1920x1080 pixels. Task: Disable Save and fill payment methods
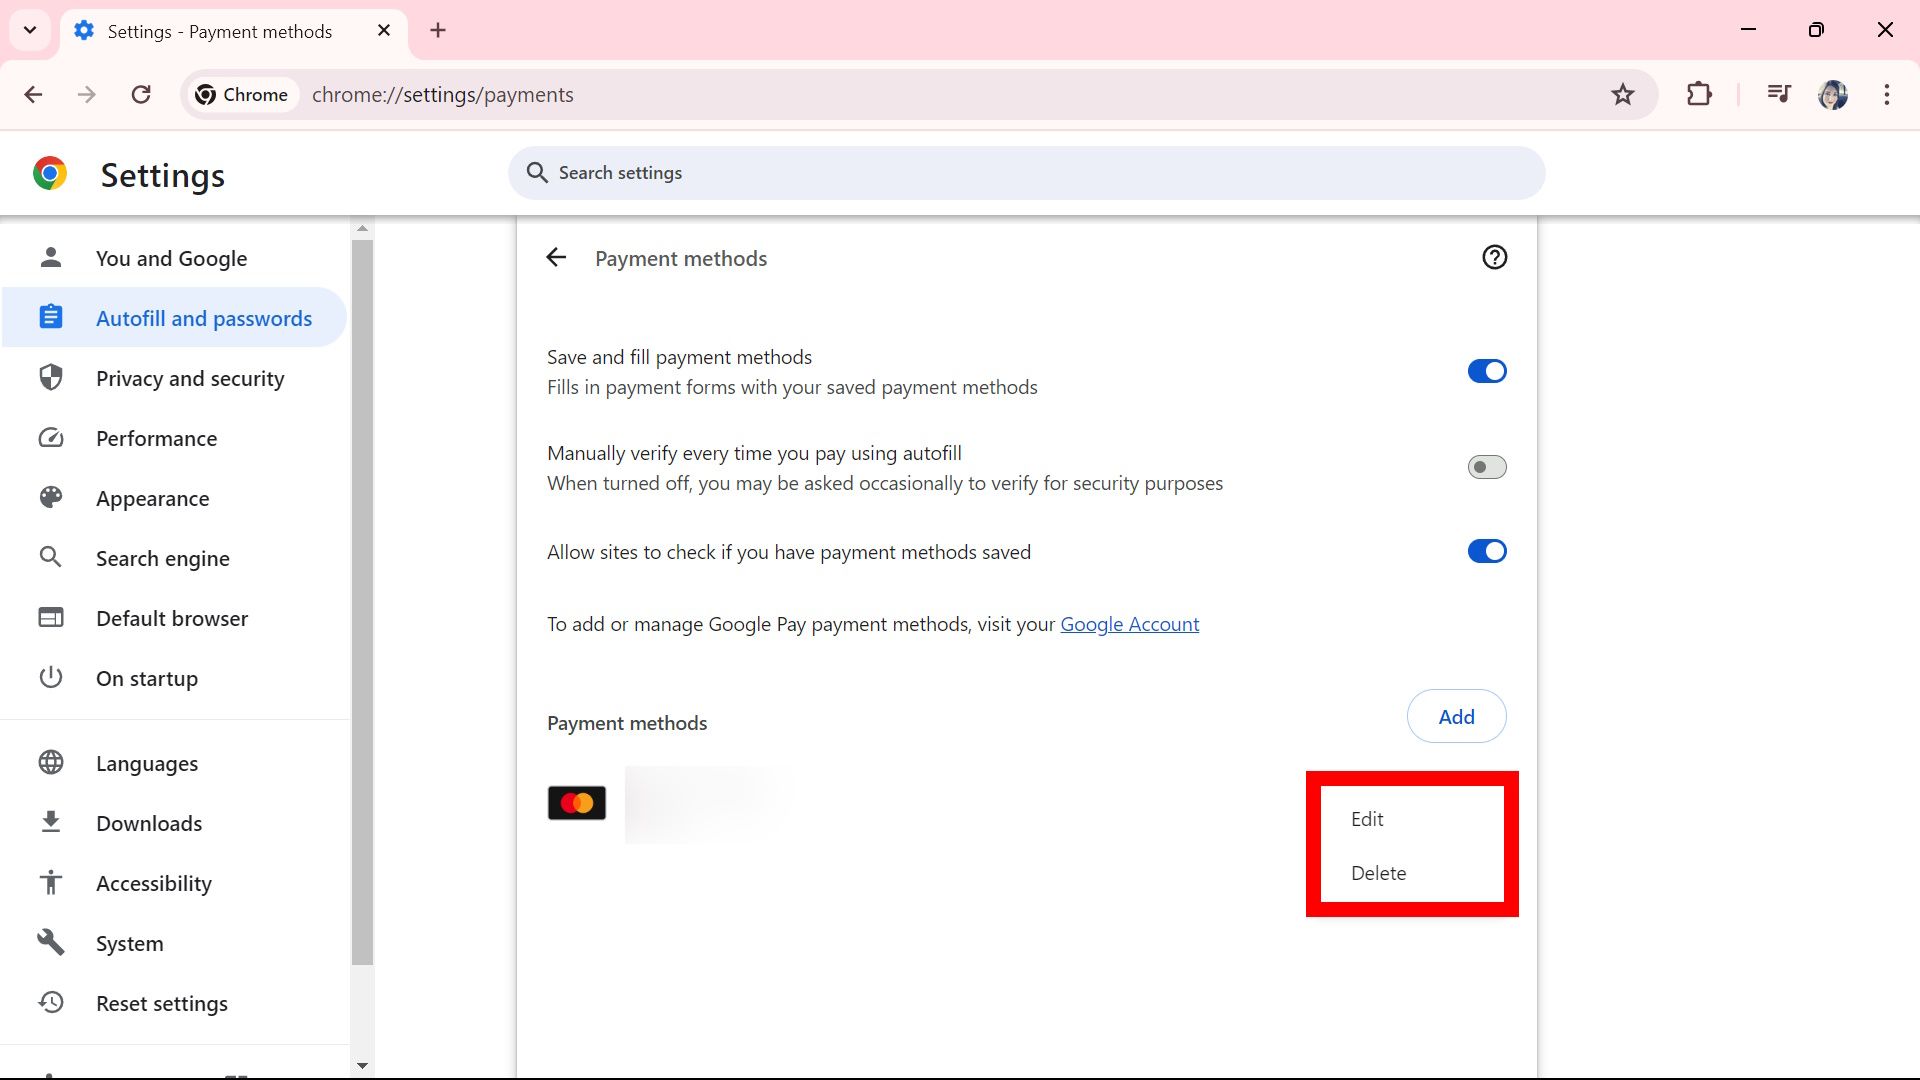[x=1487, y=371]
